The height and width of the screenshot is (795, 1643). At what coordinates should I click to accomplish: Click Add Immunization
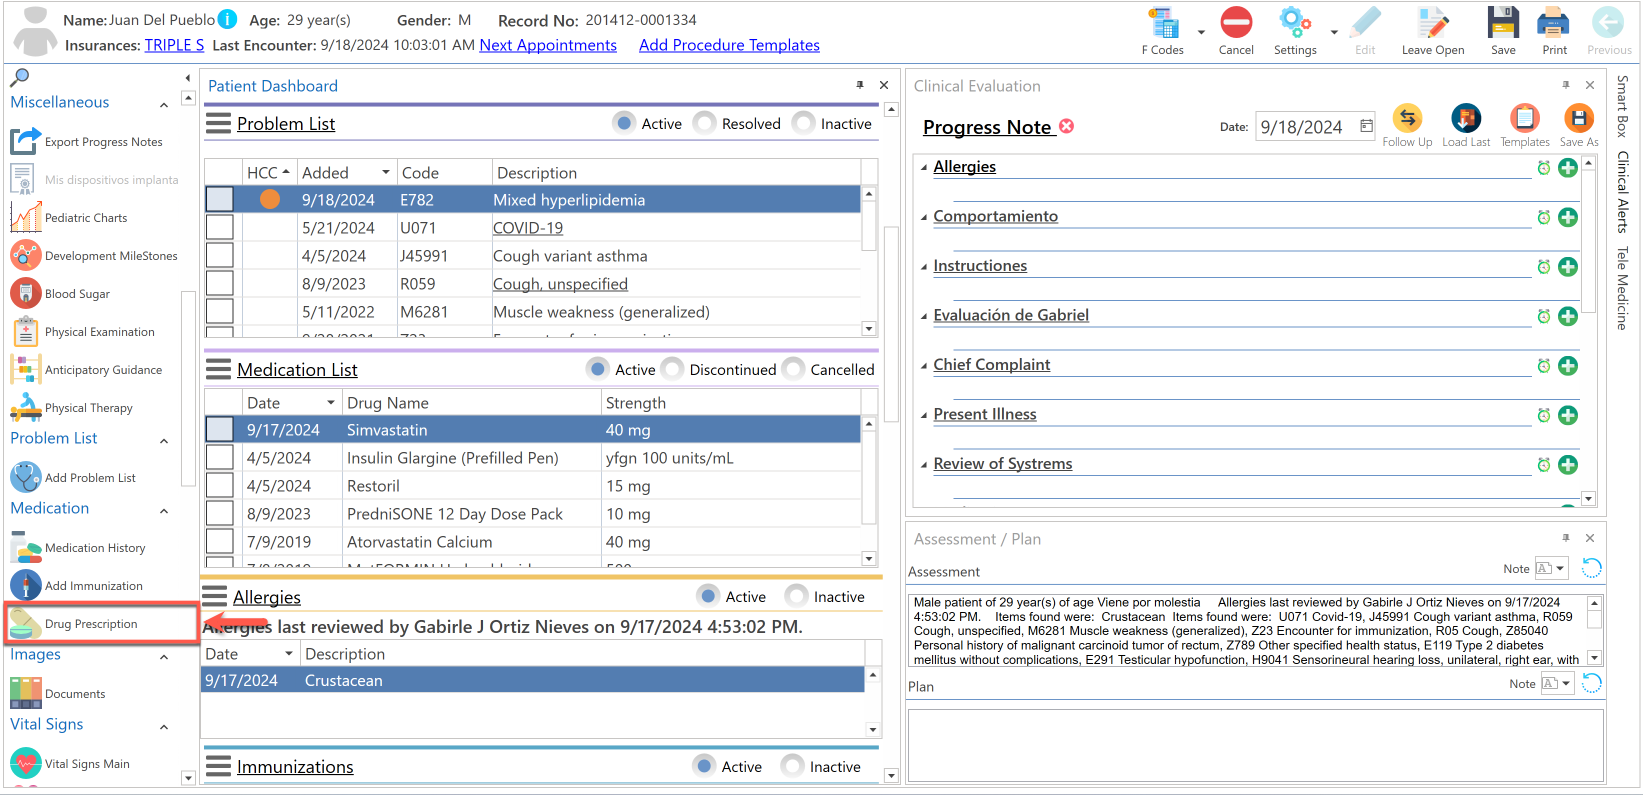76,586
